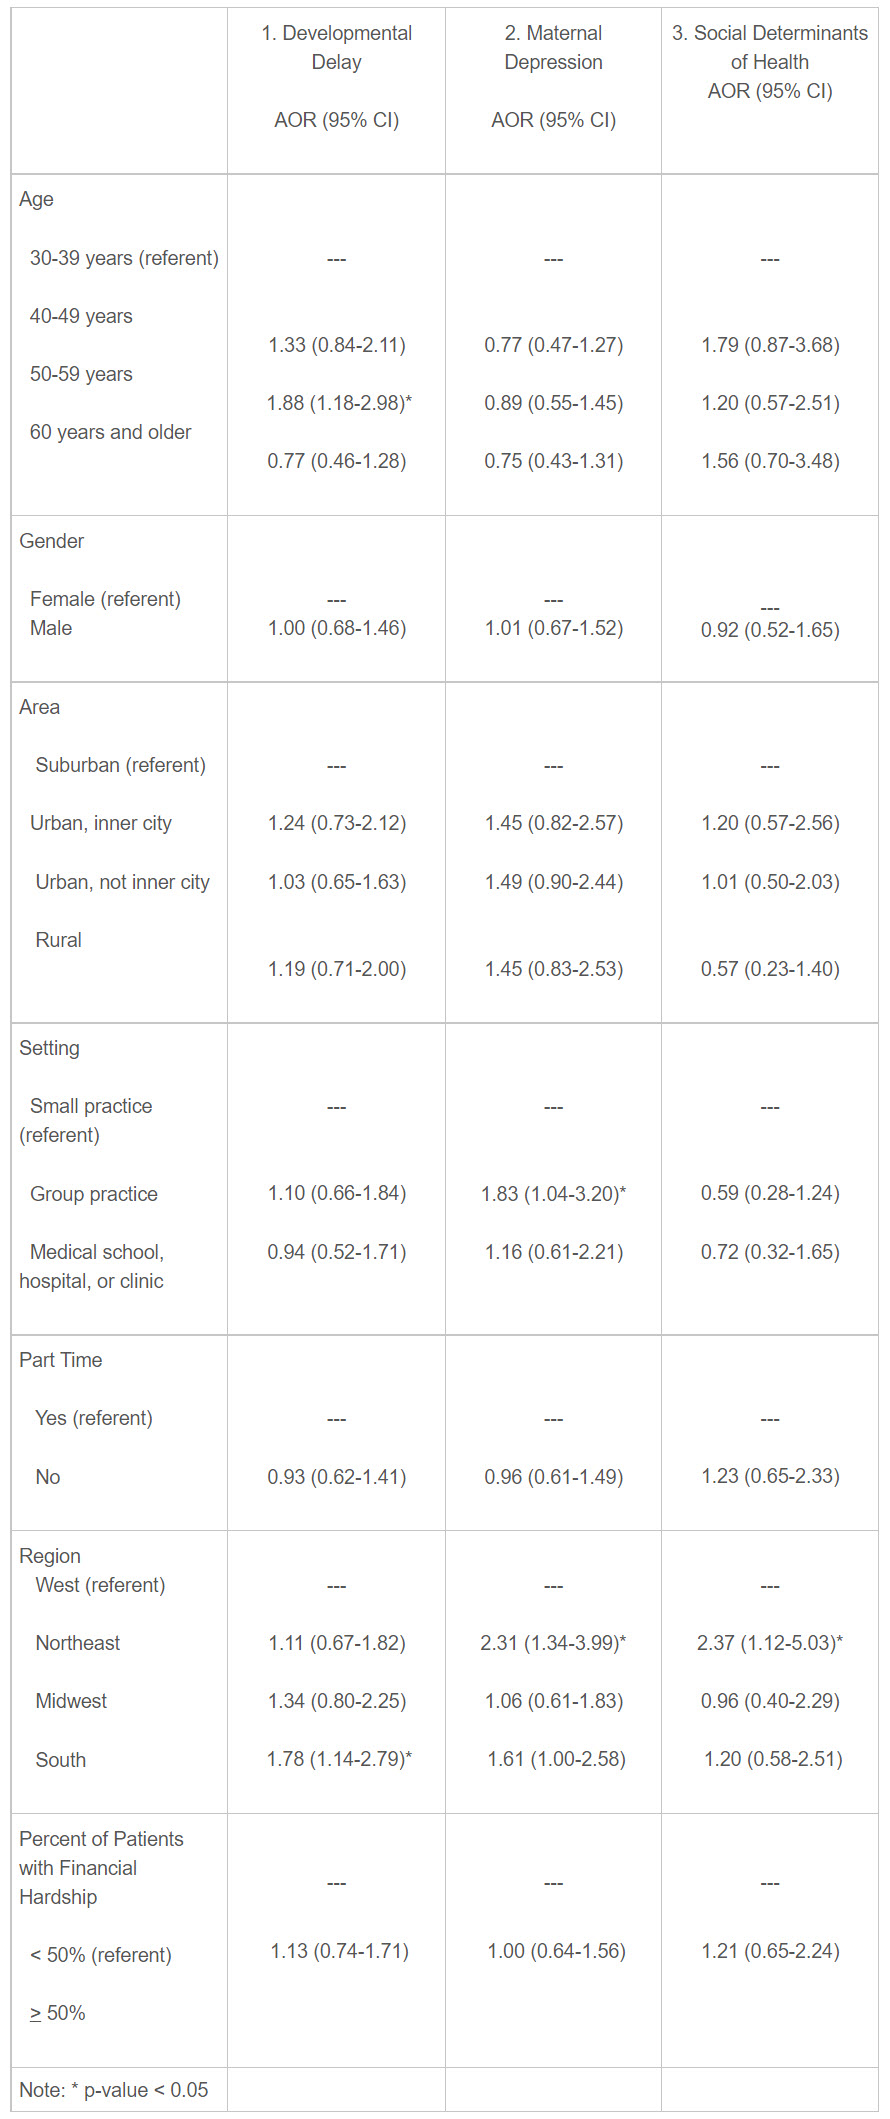Select 'Percent of Patients with Financial Hardship' heading
Image resolution: width=890 pixels, height=2119 pixels.
(x=101, y=1867)
